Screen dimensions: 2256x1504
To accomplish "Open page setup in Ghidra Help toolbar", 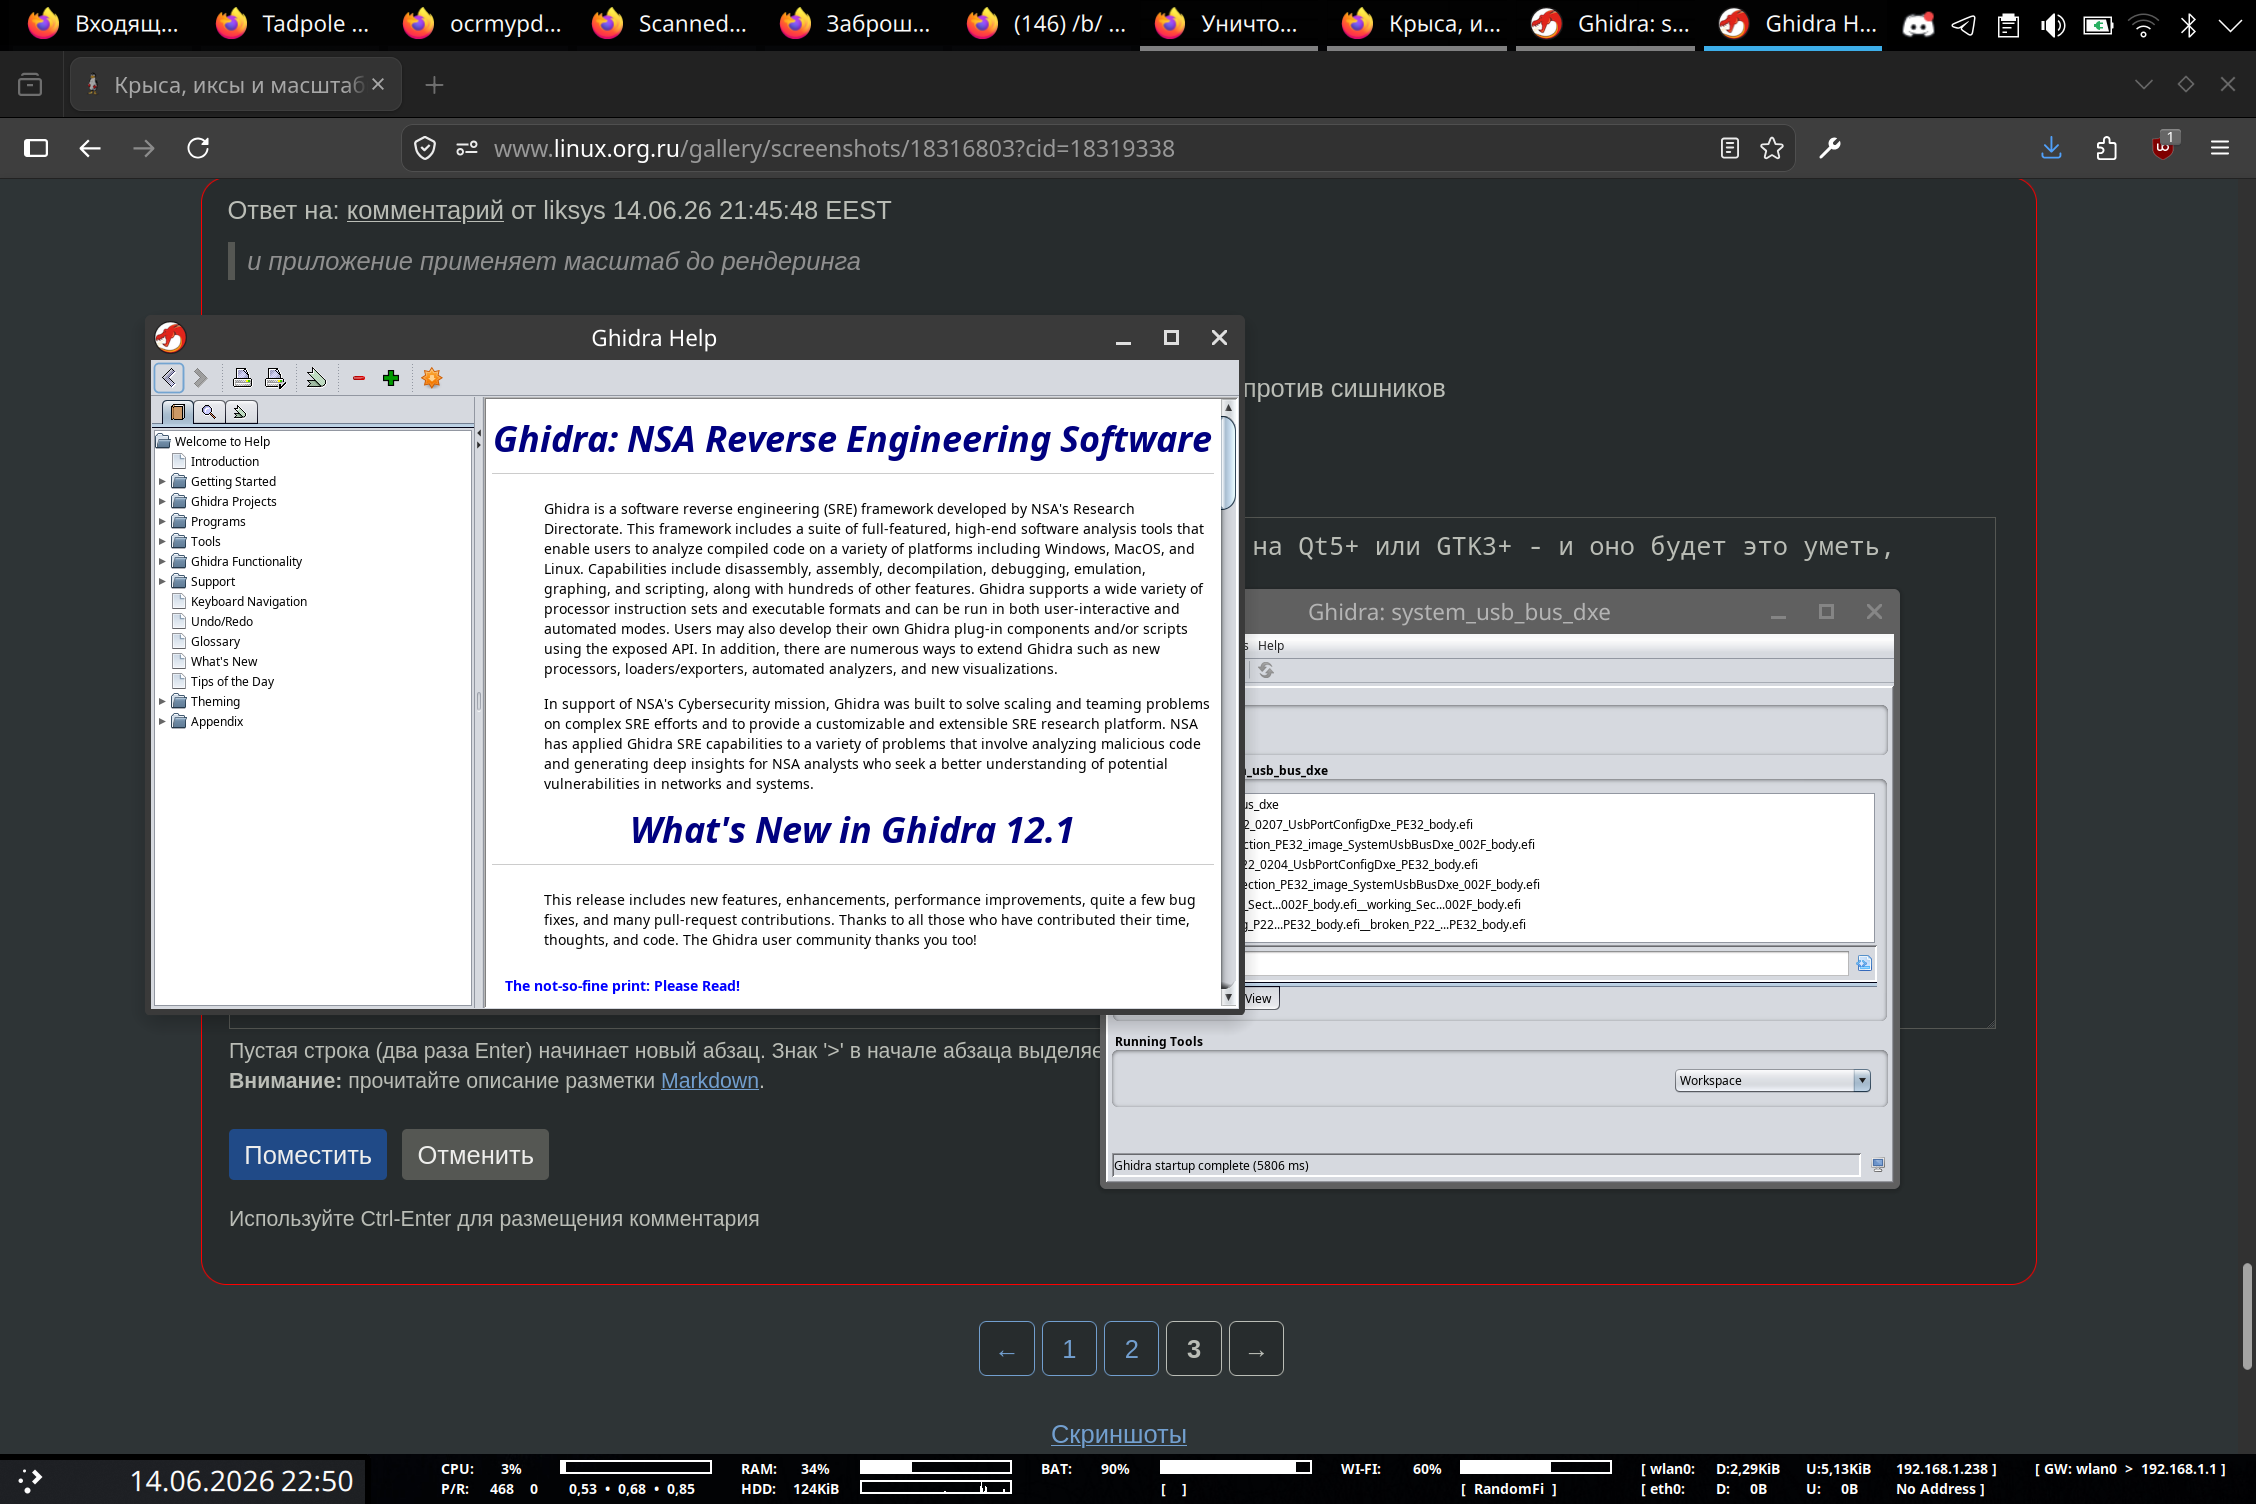I will pyautogui.click(x=275, y=378).
